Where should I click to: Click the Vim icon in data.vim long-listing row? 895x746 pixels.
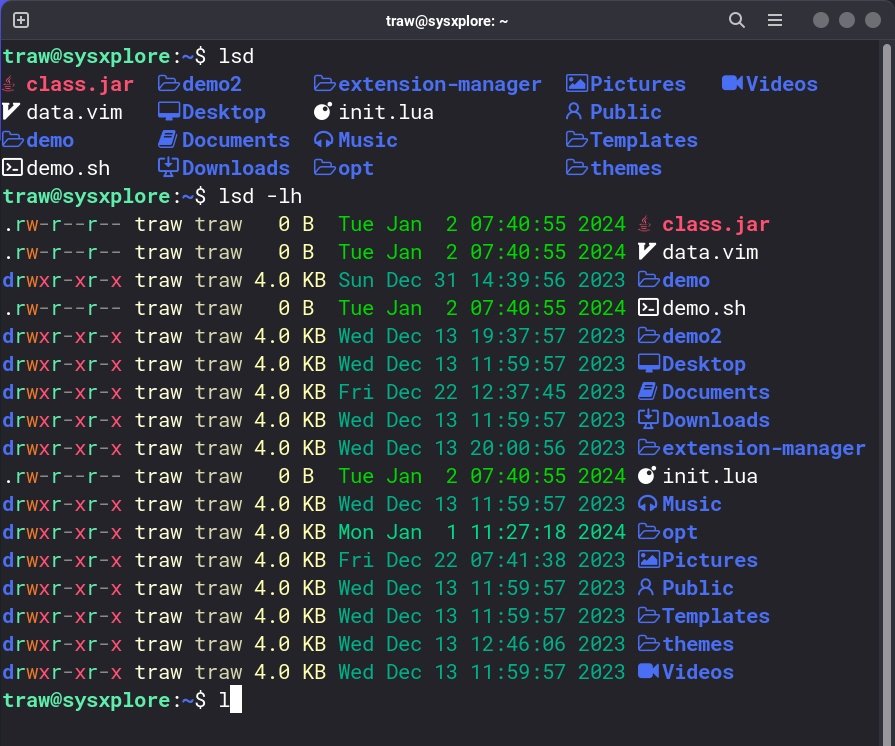647,252
